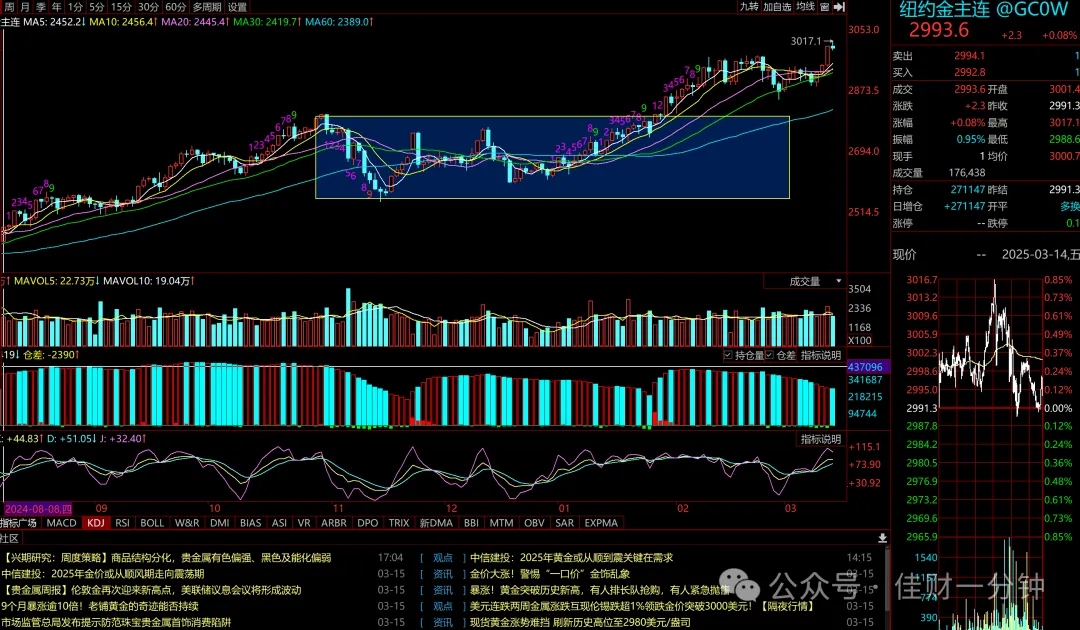The image size is (1080, 630).
Task: Click the 3017.1 high price label on chart
Action: tap(806, 41)
